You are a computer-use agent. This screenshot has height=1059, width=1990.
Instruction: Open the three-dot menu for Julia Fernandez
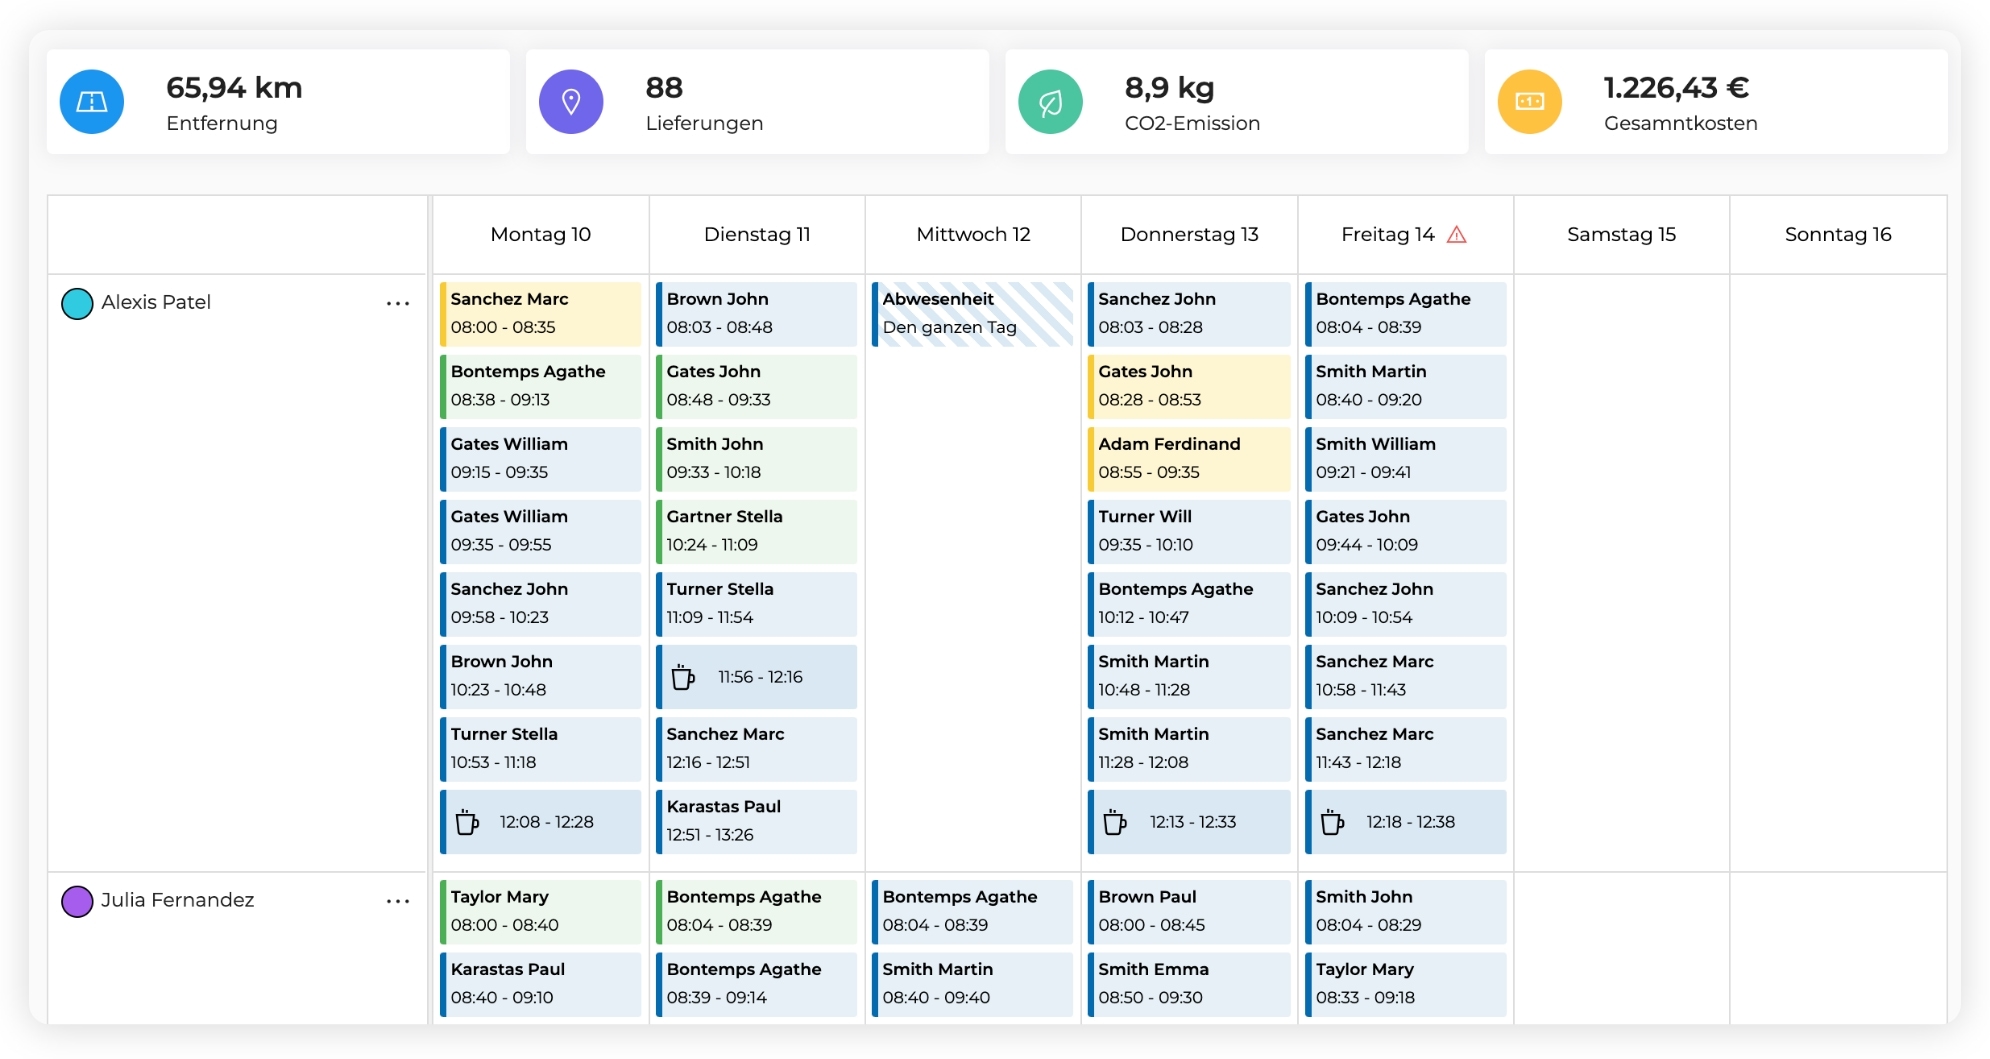pyautogui.click(x=398, y=901)
